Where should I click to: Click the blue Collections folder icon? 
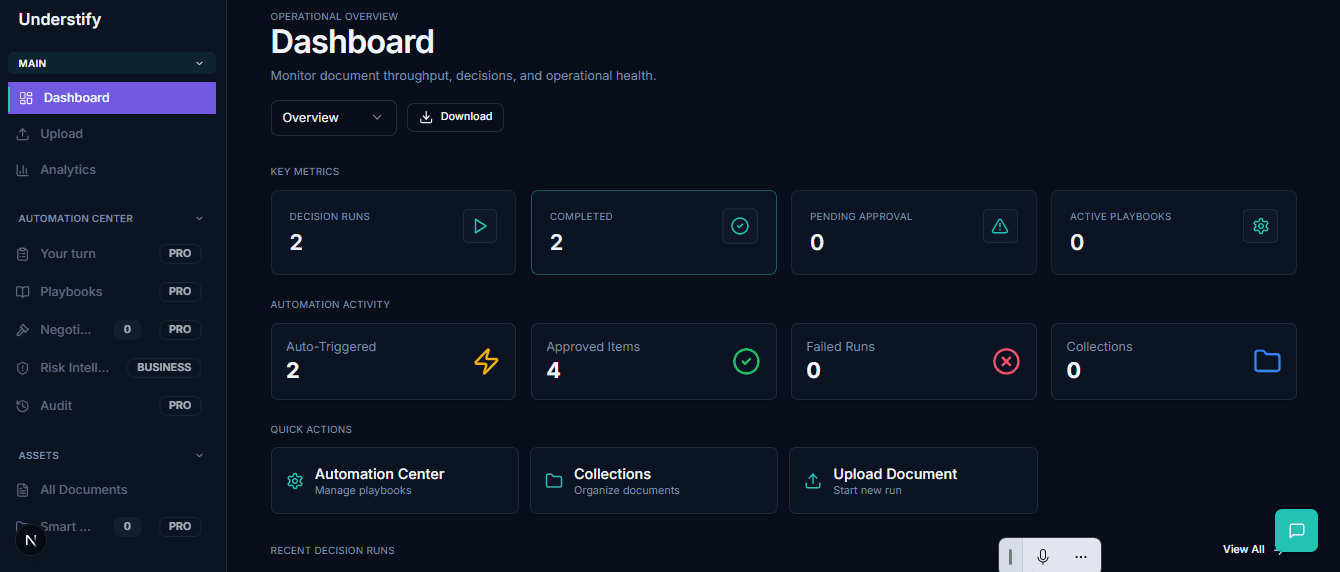click(1267, 361)
